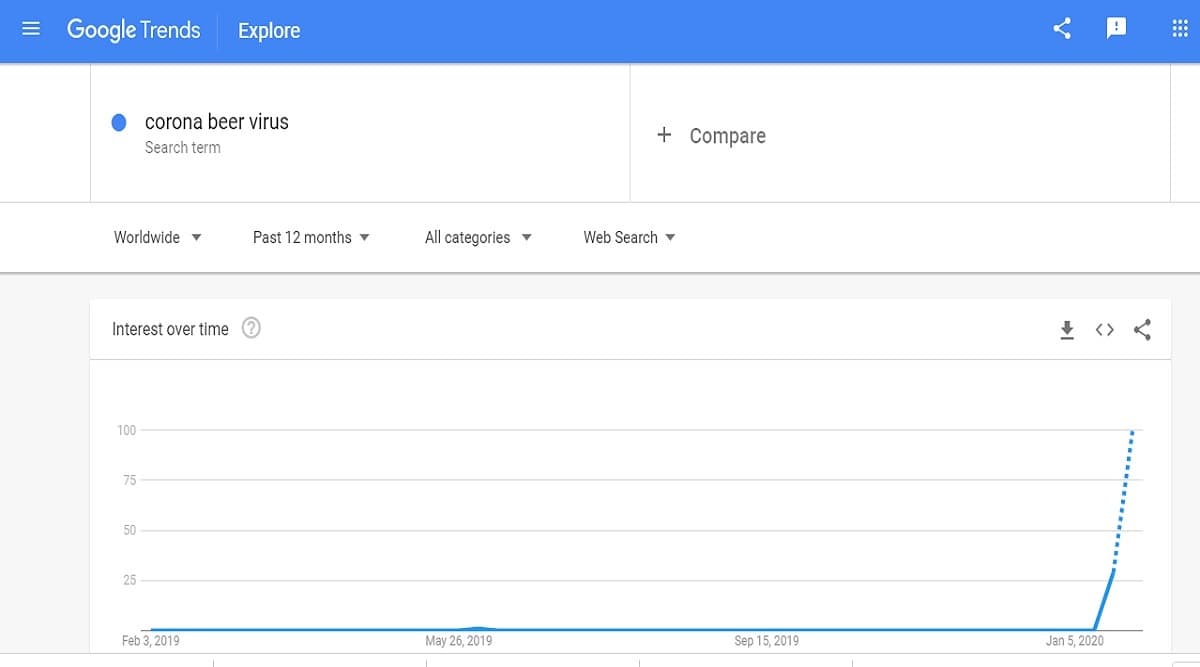Send feedback using the header icon
This screenshot has height=667, width=1200.
click(1116, 29)
